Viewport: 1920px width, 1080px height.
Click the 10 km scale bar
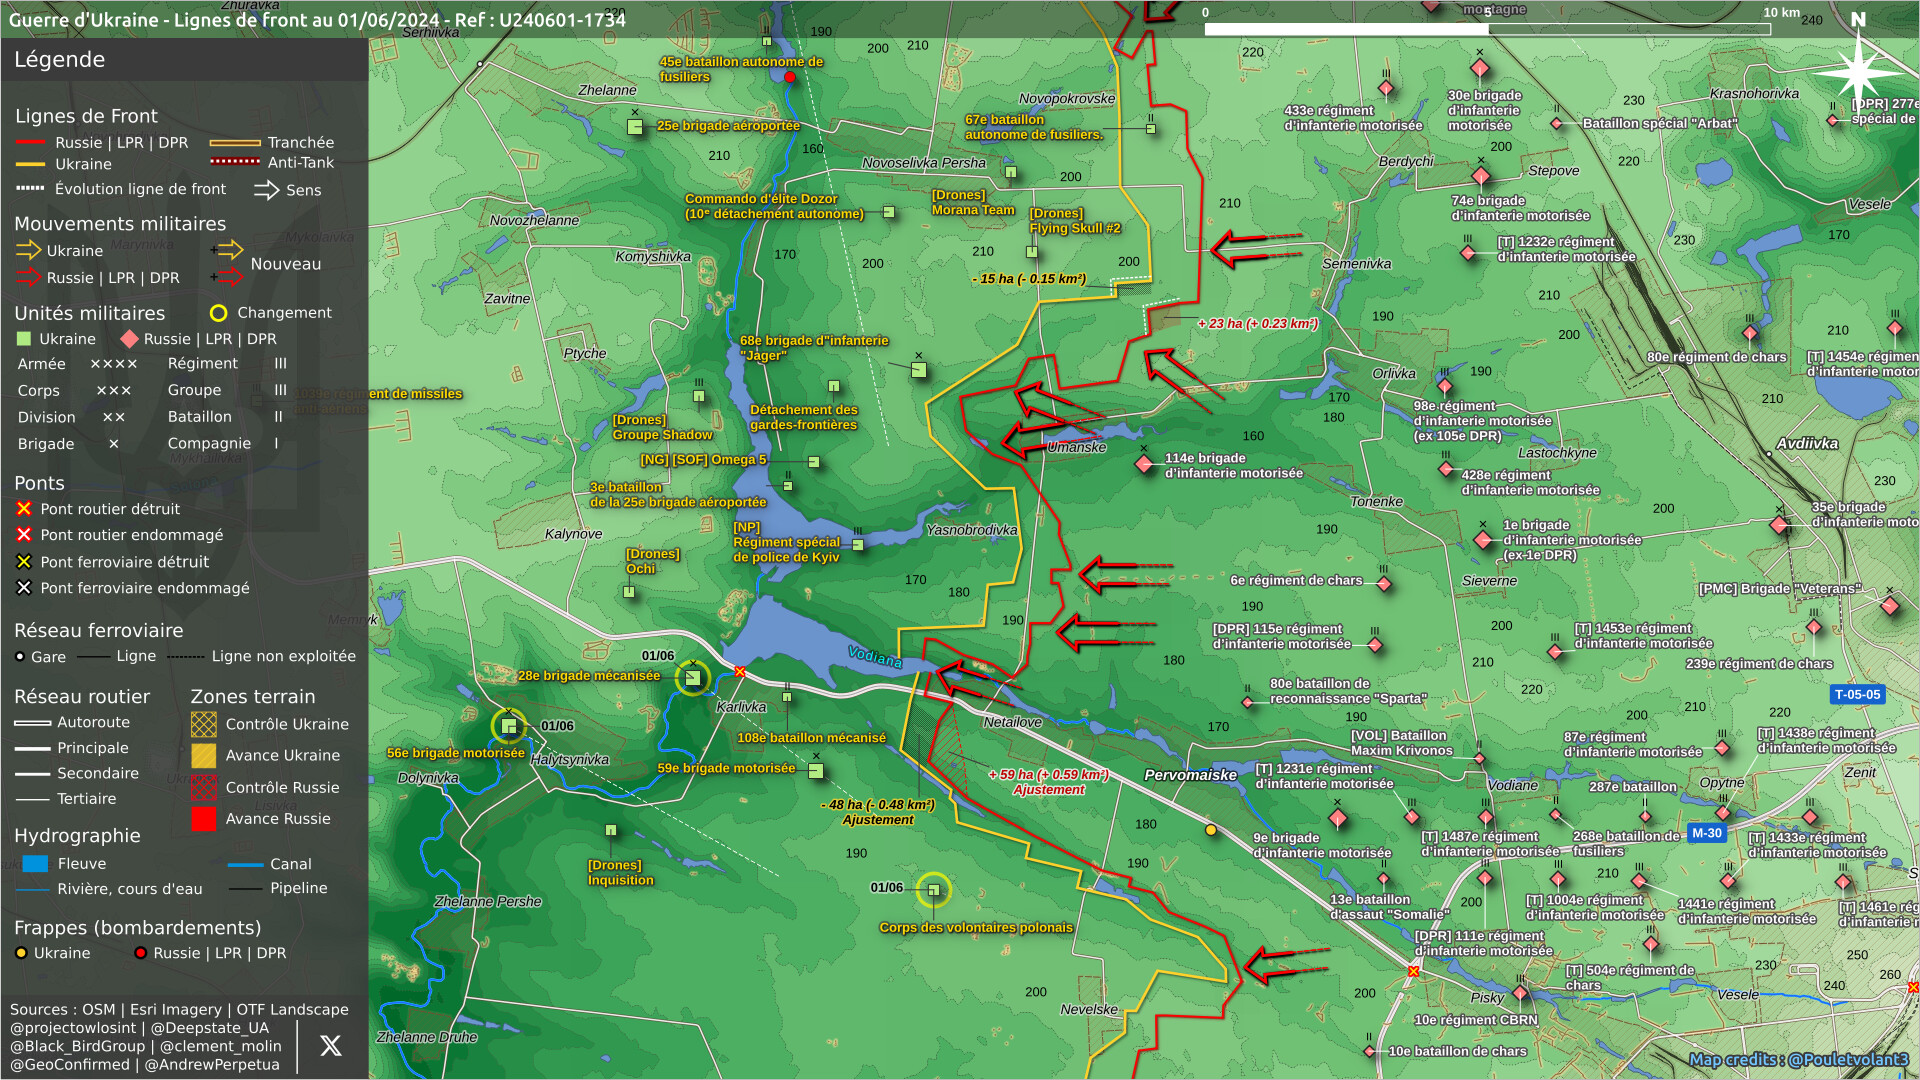[1487, 29]
